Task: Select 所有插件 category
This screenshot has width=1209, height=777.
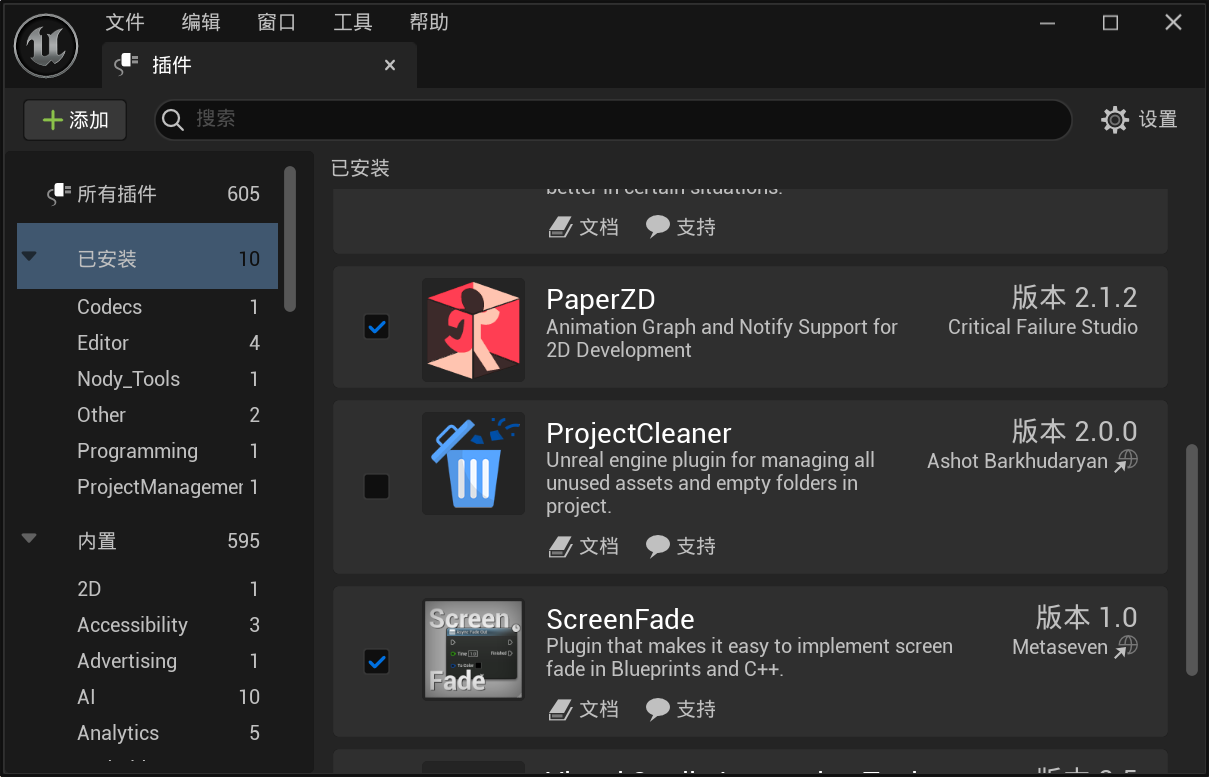Action: click(x=147, y=194)
